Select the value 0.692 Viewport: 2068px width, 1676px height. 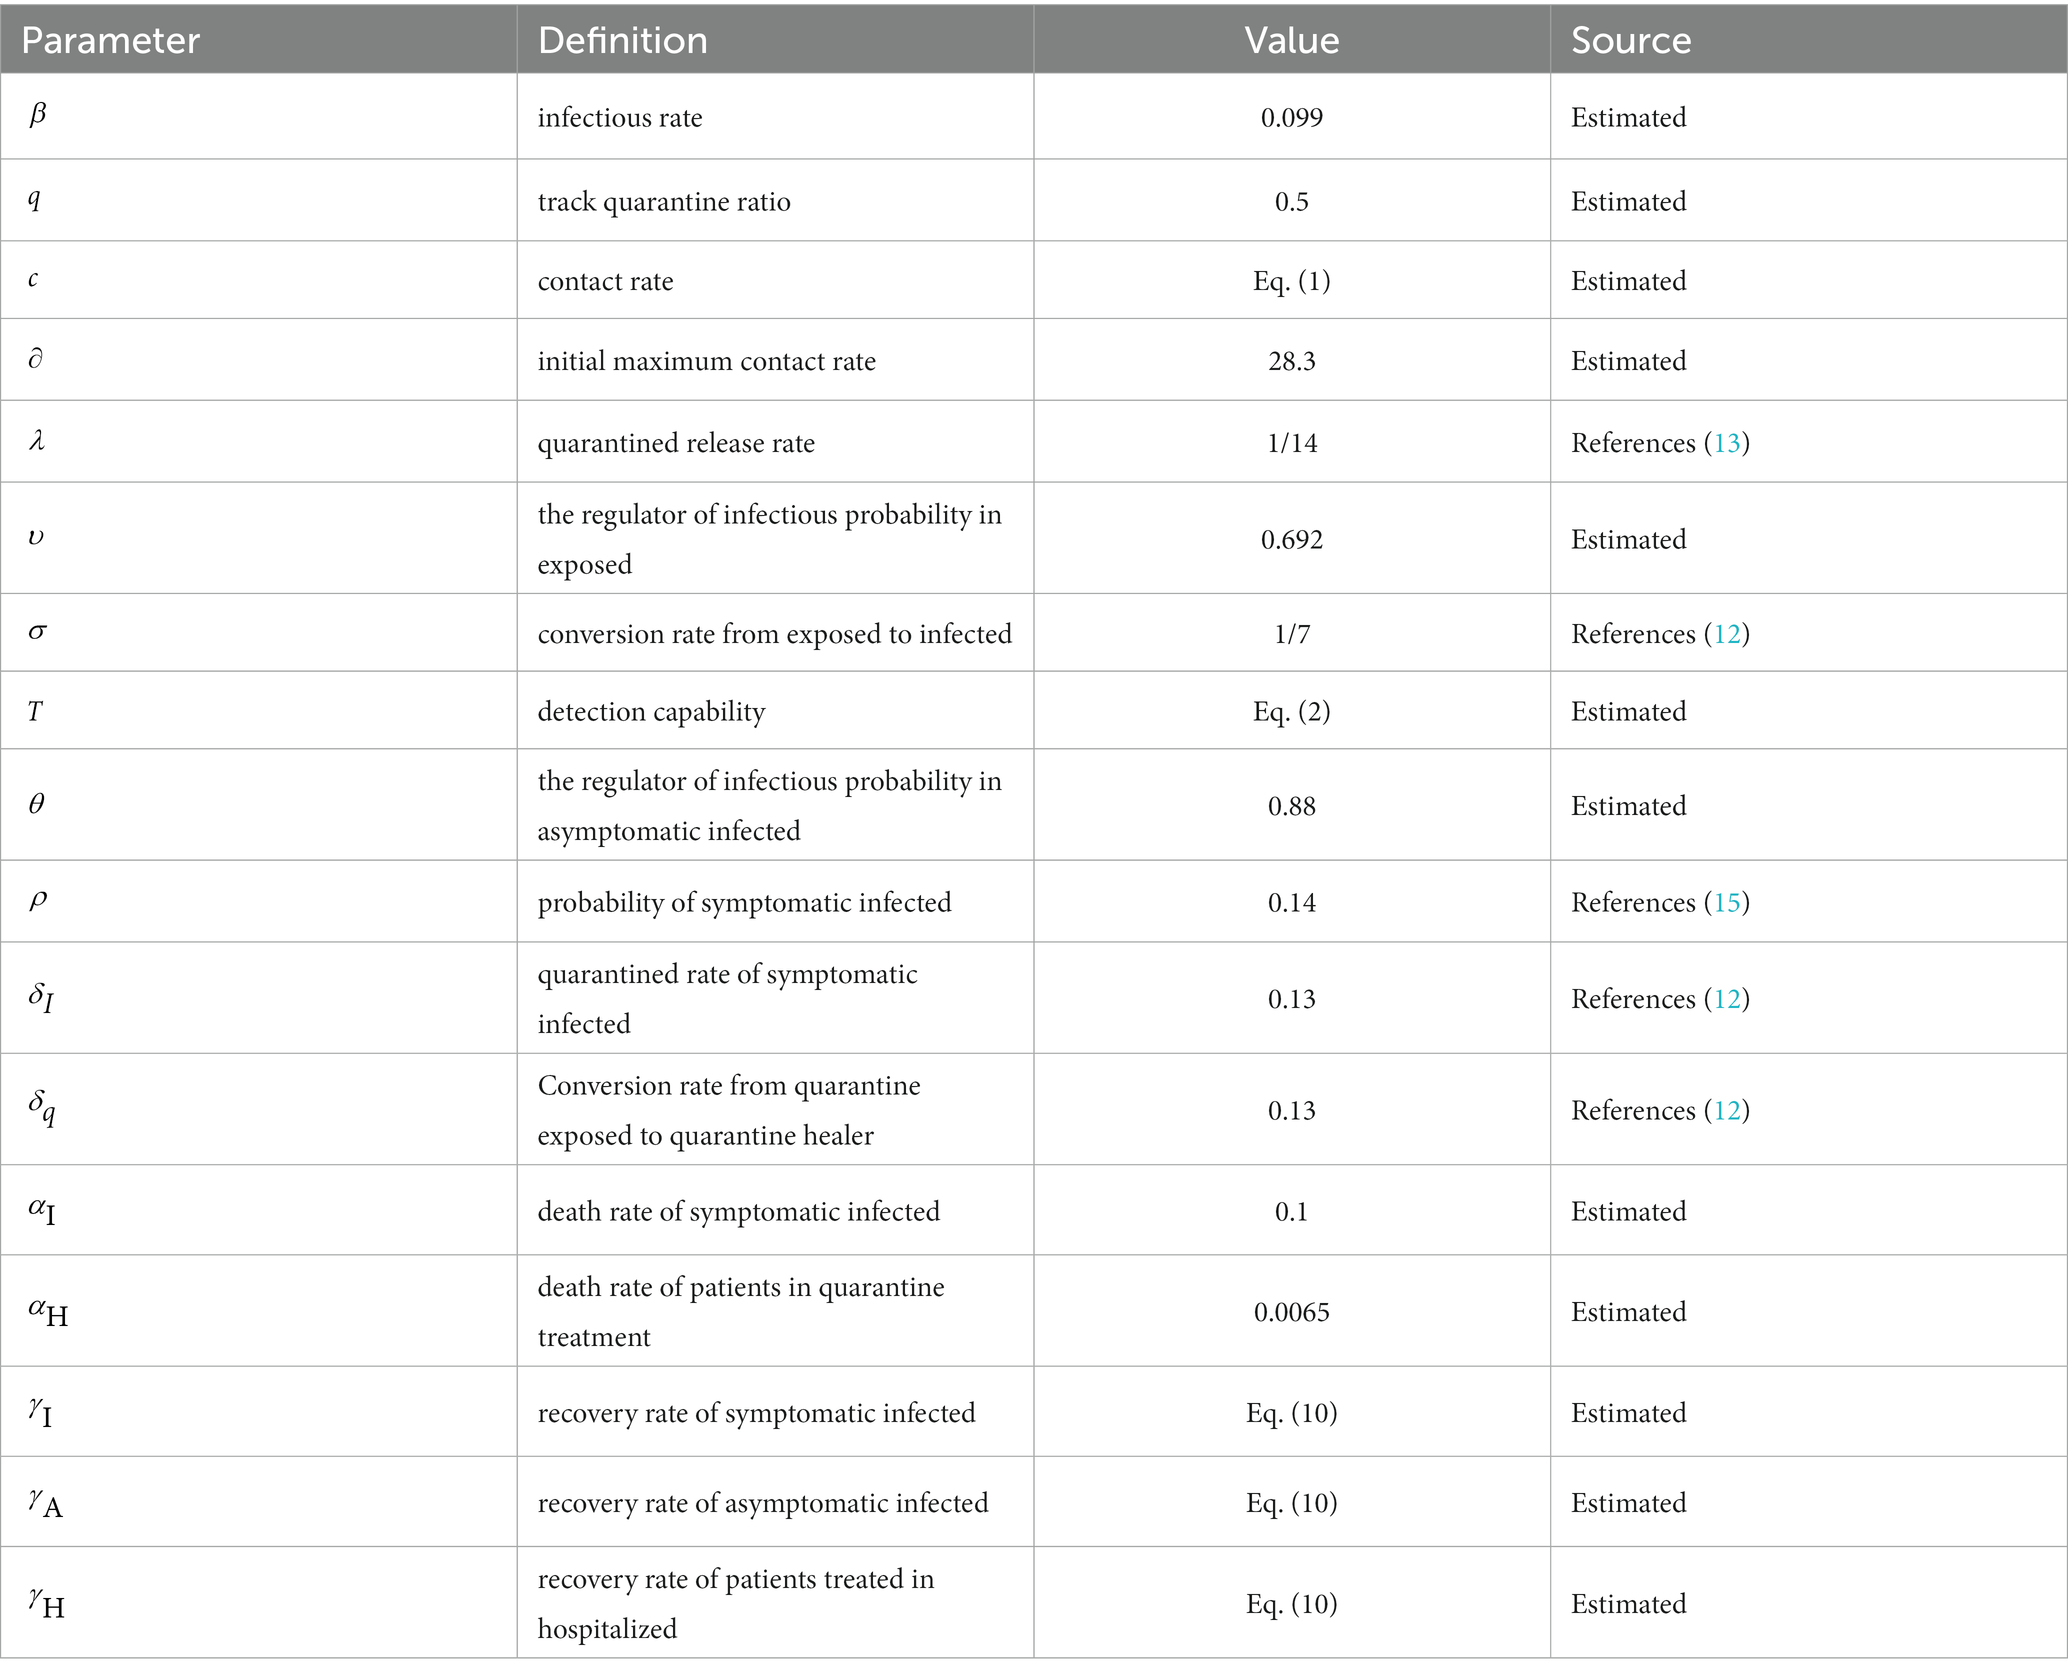point(1292,540)
